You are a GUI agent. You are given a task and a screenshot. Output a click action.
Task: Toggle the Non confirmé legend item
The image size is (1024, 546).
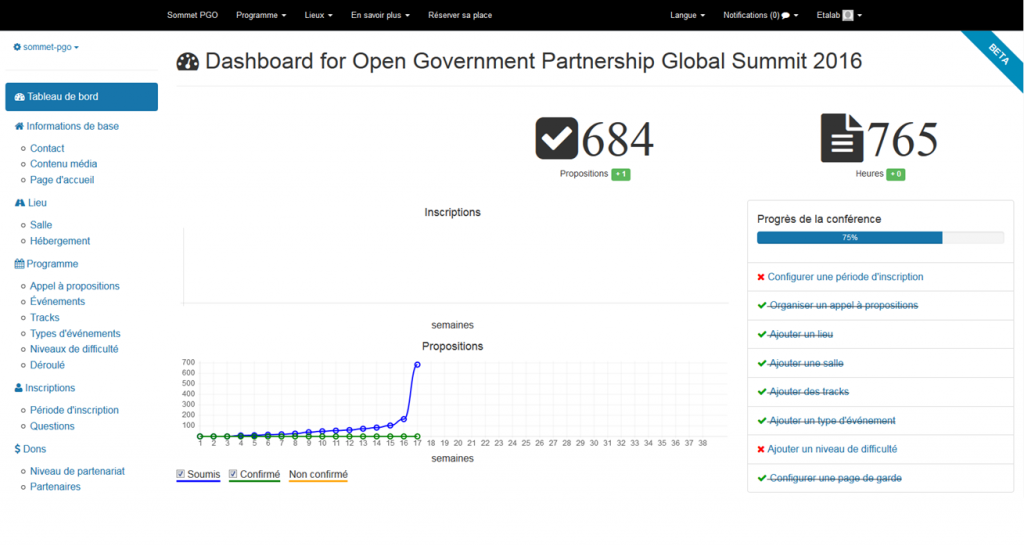point(318,475)
